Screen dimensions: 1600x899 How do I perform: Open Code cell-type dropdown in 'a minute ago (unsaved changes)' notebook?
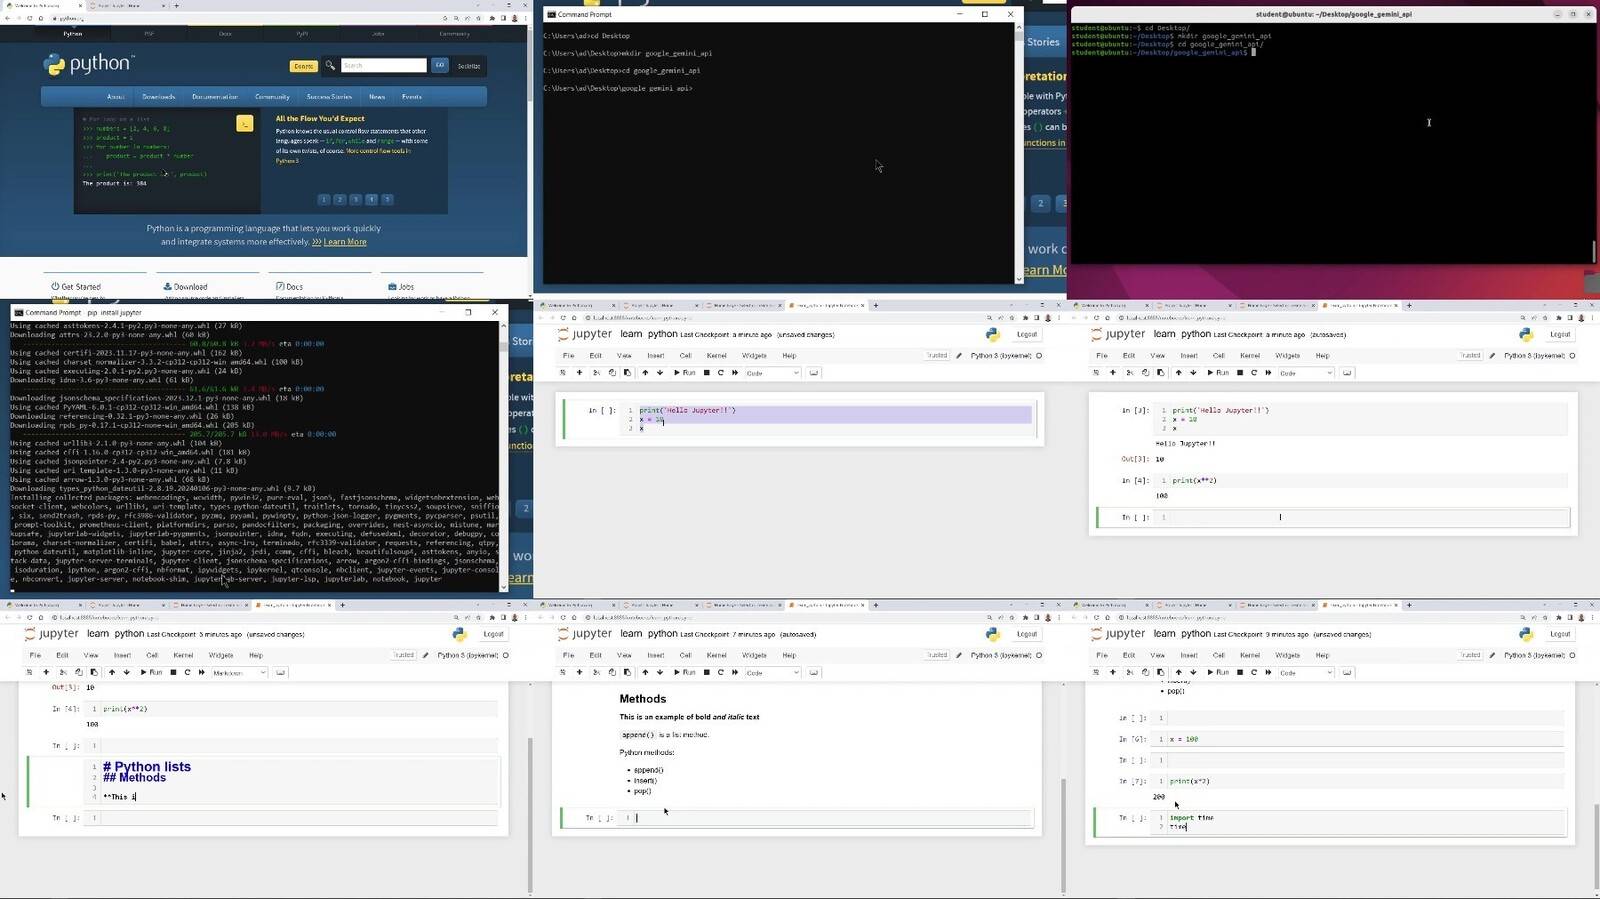773,373
